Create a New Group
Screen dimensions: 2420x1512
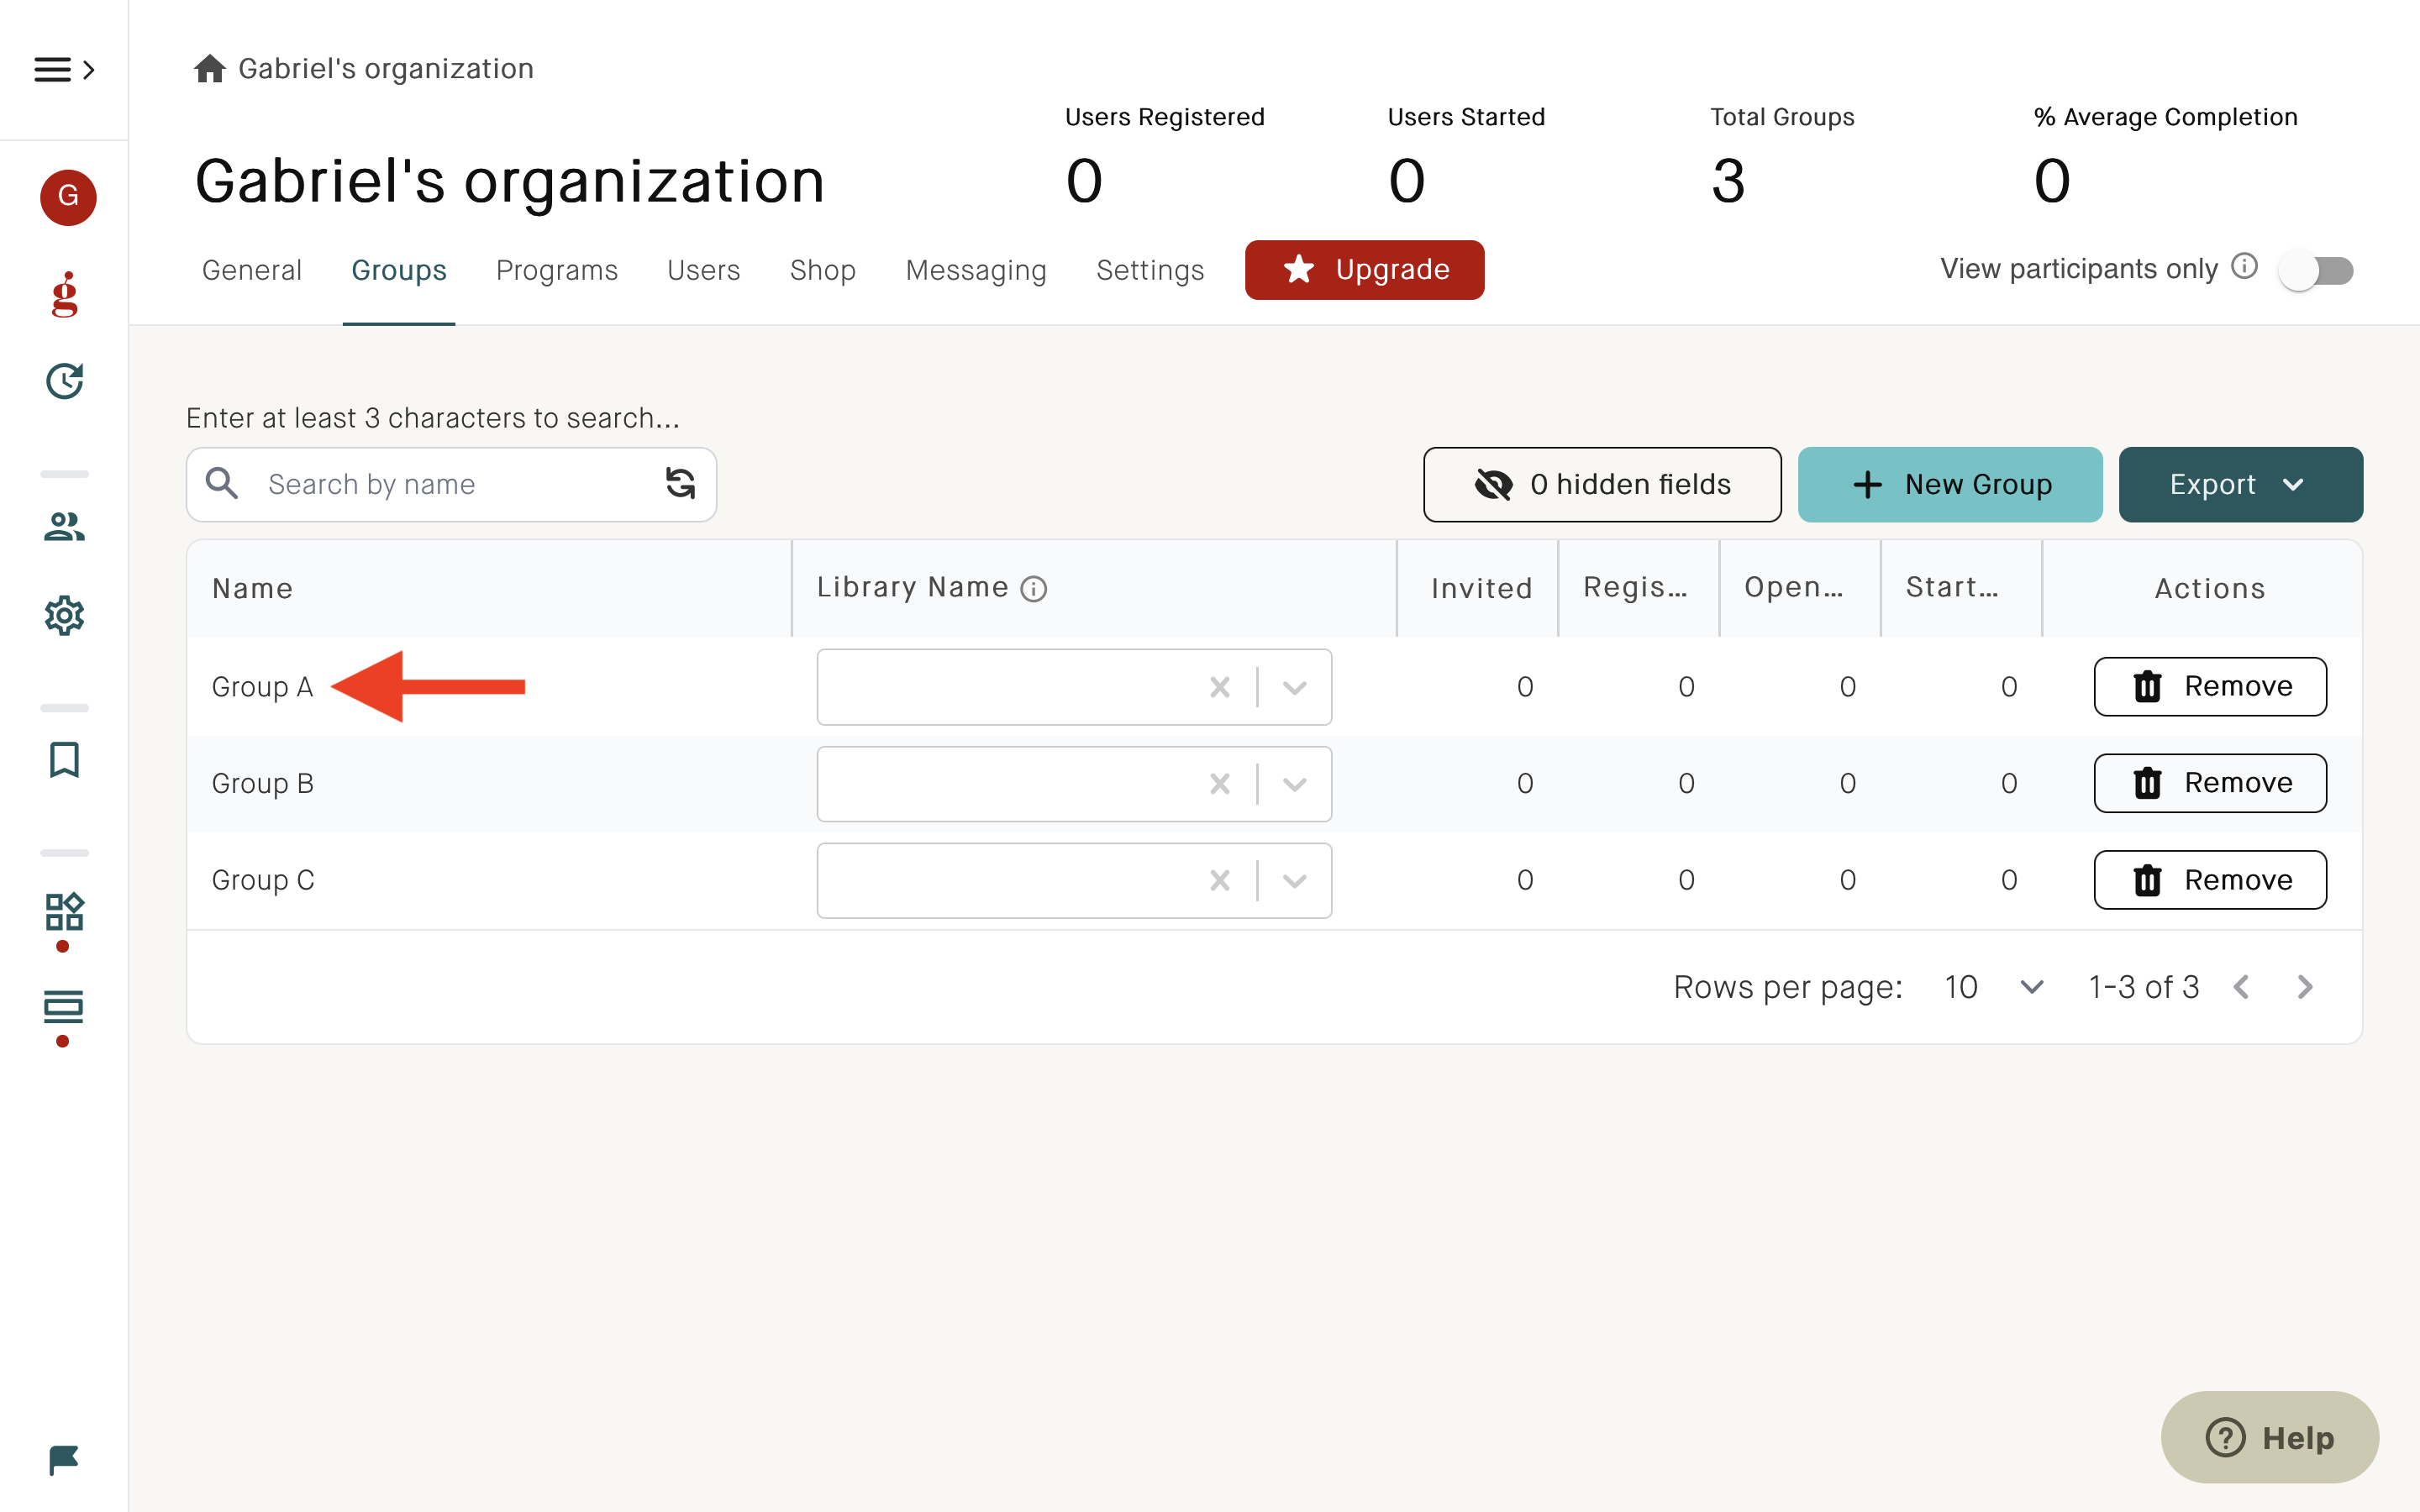1950,485
